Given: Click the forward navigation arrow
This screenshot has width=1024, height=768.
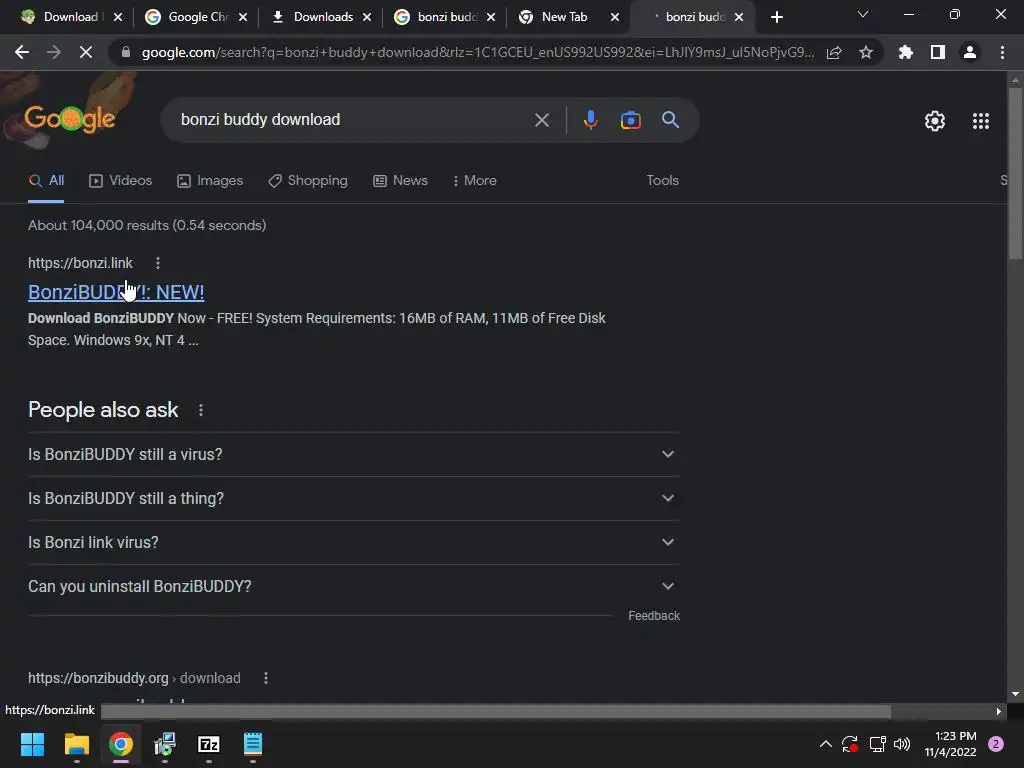Looking at the screenshot, I should pyautogui.click(x=54, y=52).
